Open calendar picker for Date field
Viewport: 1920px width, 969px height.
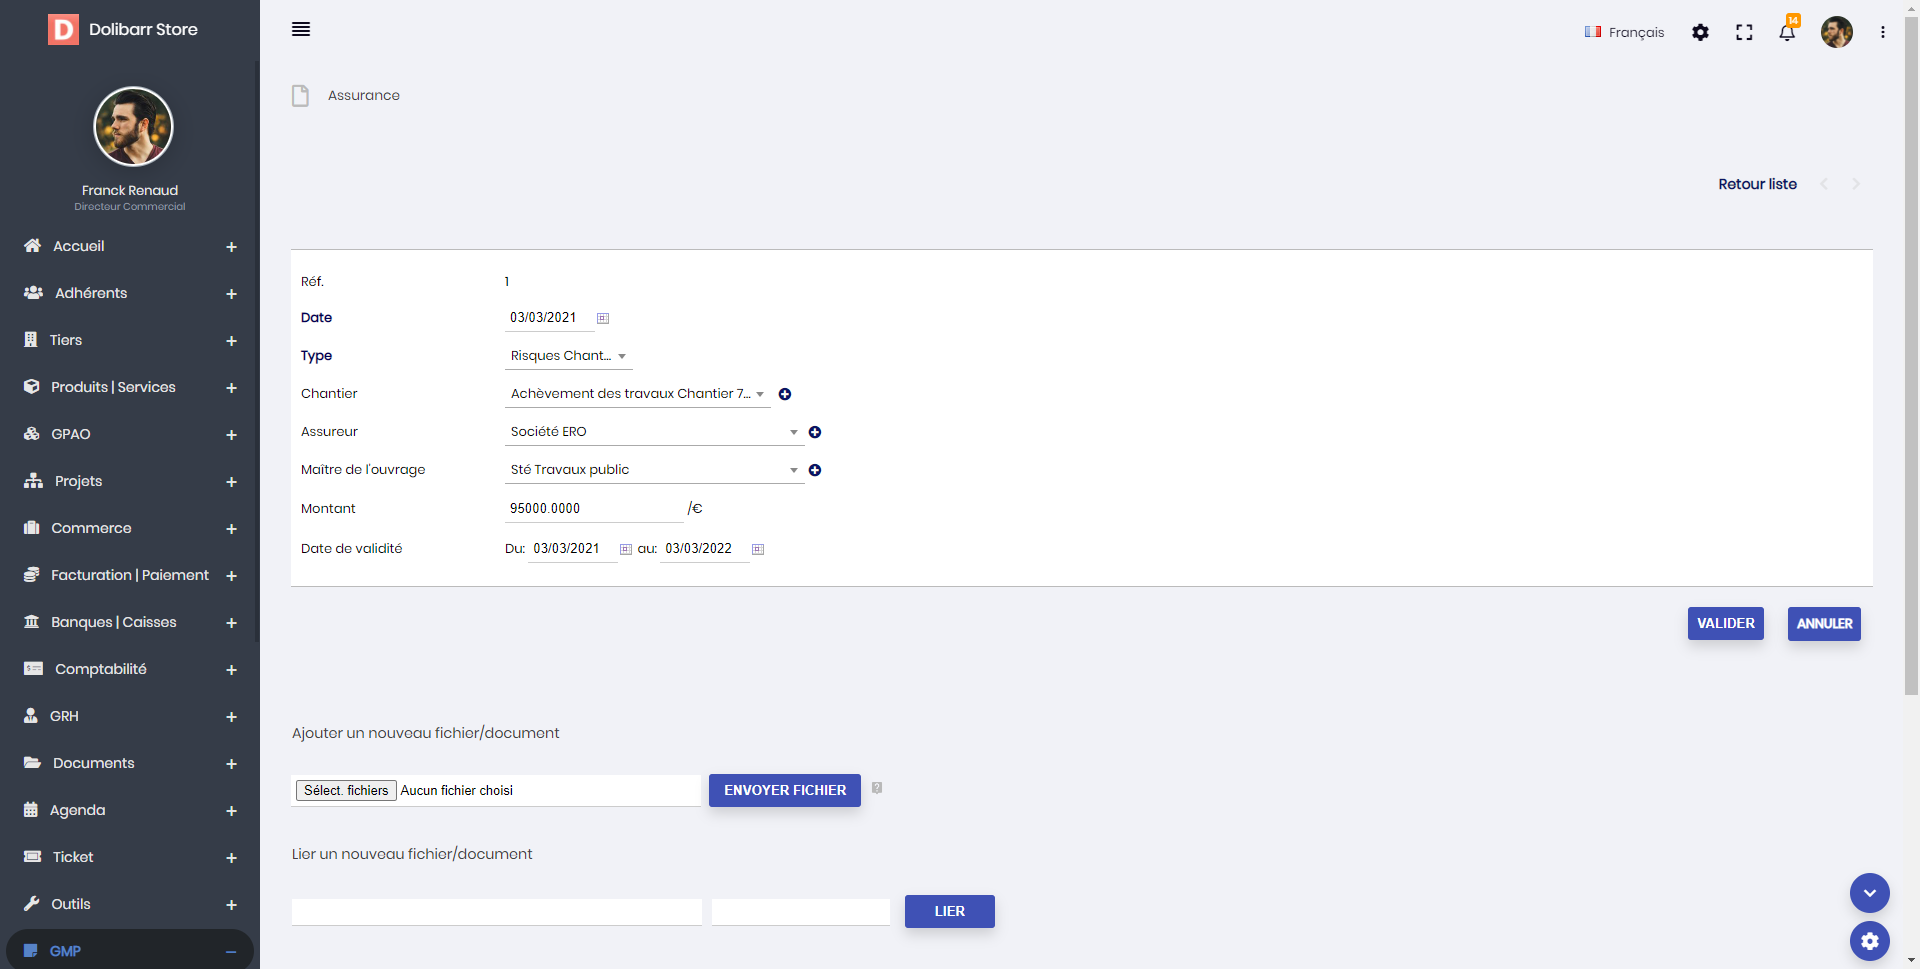(603, 318)
